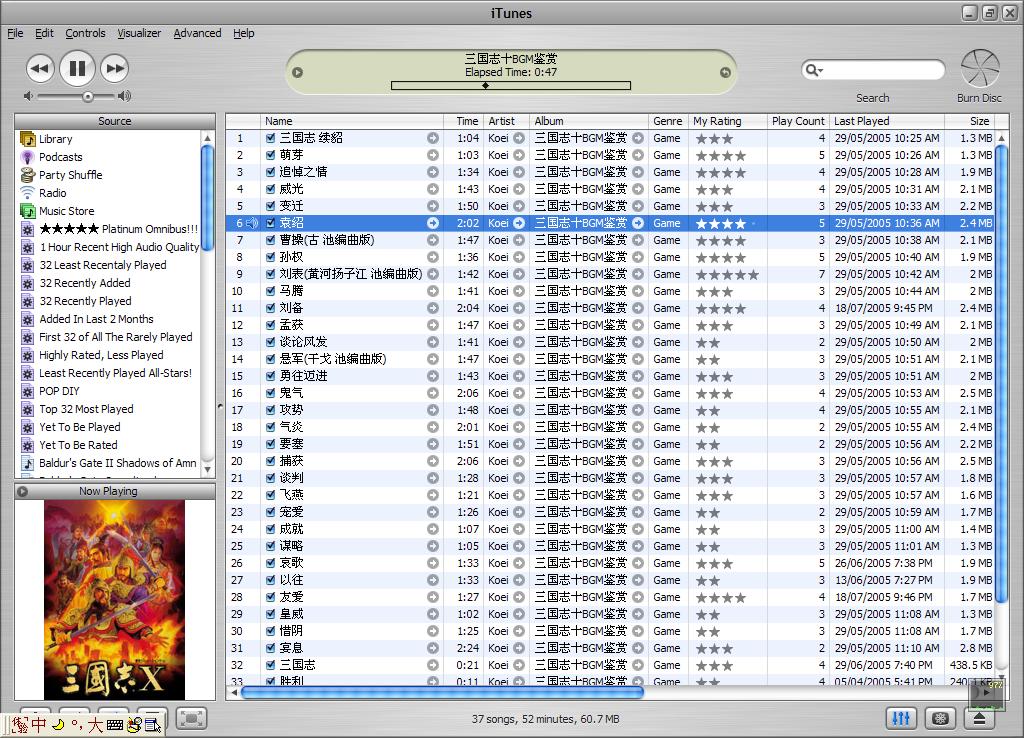Uncheck the song 孟获
This screenshot has height=738, width=1024.
pyautogui.click(x=270, y=325)
